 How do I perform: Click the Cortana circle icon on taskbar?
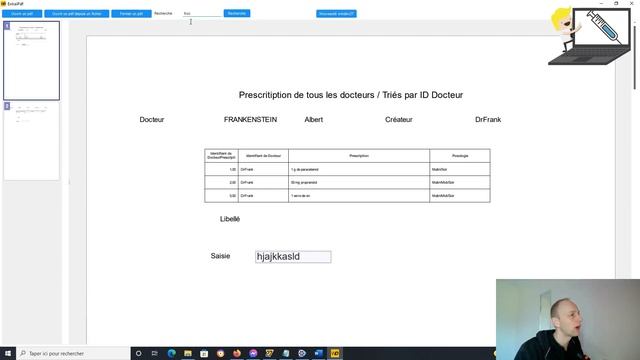tap(138, 353)
